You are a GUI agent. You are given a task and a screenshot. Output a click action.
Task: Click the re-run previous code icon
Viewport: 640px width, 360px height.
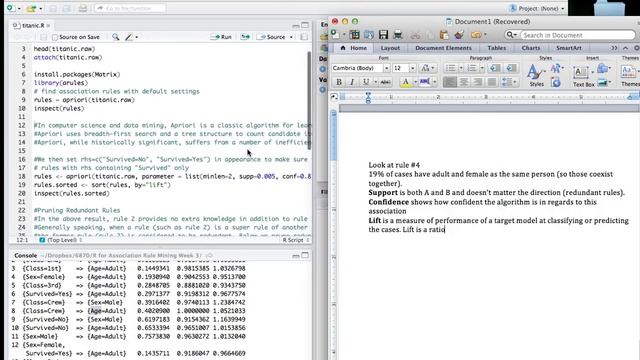[x=245, y=37]
